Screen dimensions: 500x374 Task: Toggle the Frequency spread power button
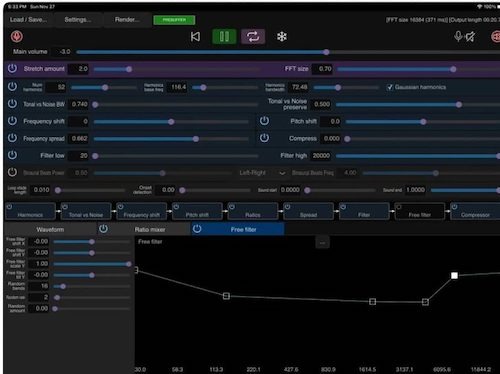coord(12,138)
